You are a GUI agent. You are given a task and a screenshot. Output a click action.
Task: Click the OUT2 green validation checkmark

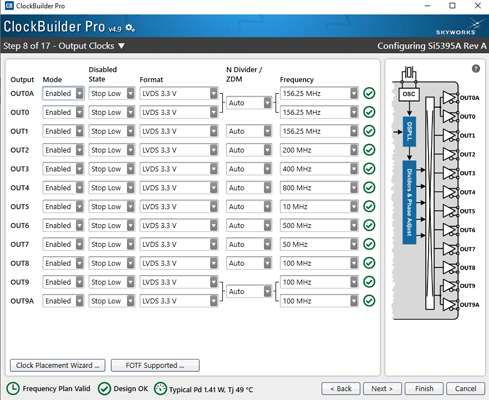(x=369, y=150)
